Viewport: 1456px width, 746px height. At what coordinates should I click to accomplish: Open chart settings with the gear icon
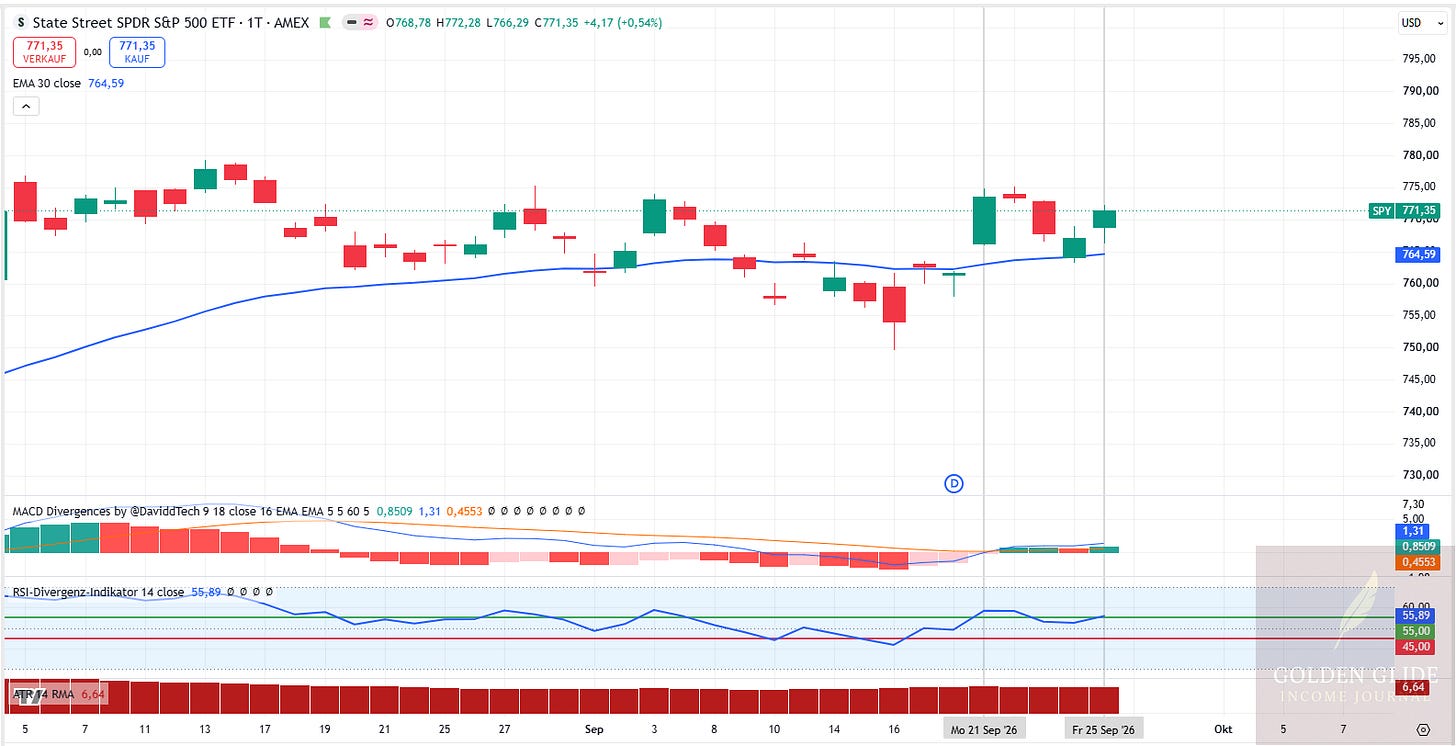coord(1423,731)
